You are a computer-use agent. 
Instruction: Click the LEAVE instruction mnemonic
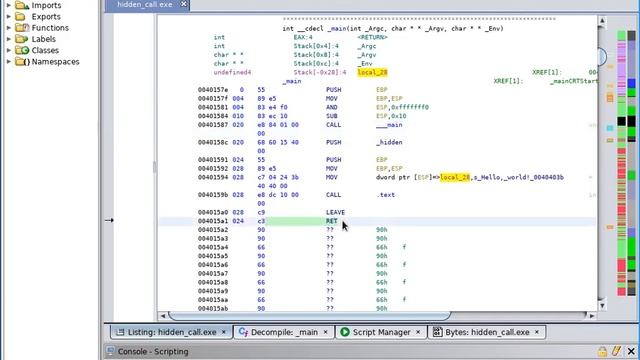pyautogui.click(x=335, y=212)
